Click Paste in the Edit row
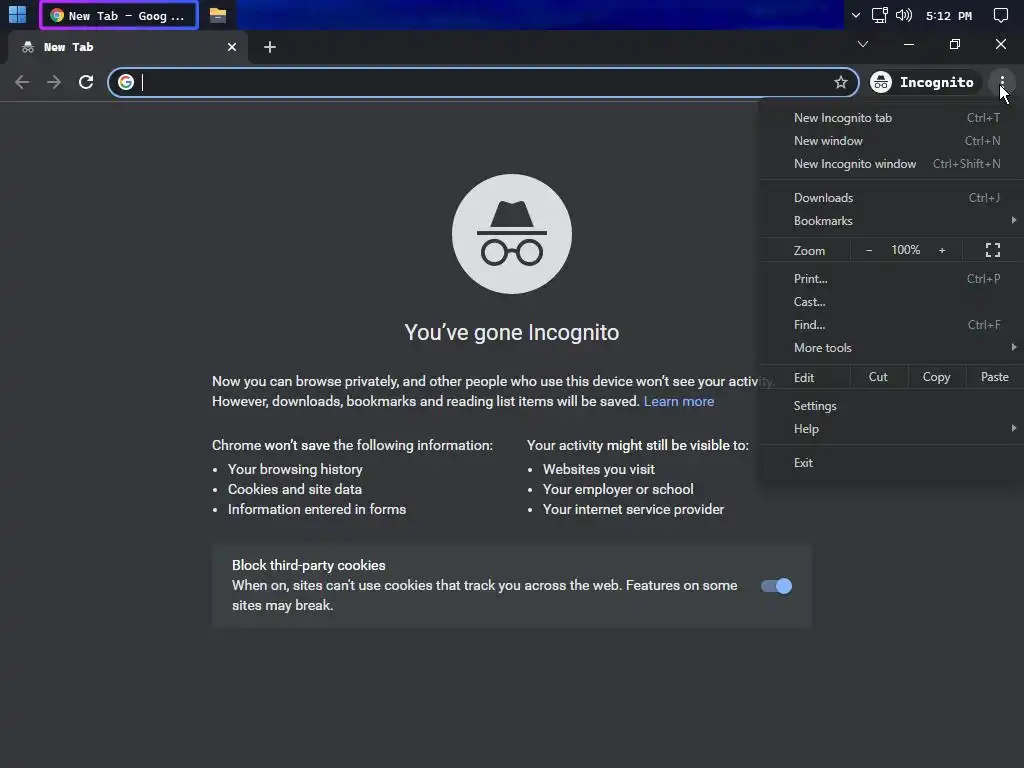Viewport: 1024px width, 768px height. tap(995, 377)
